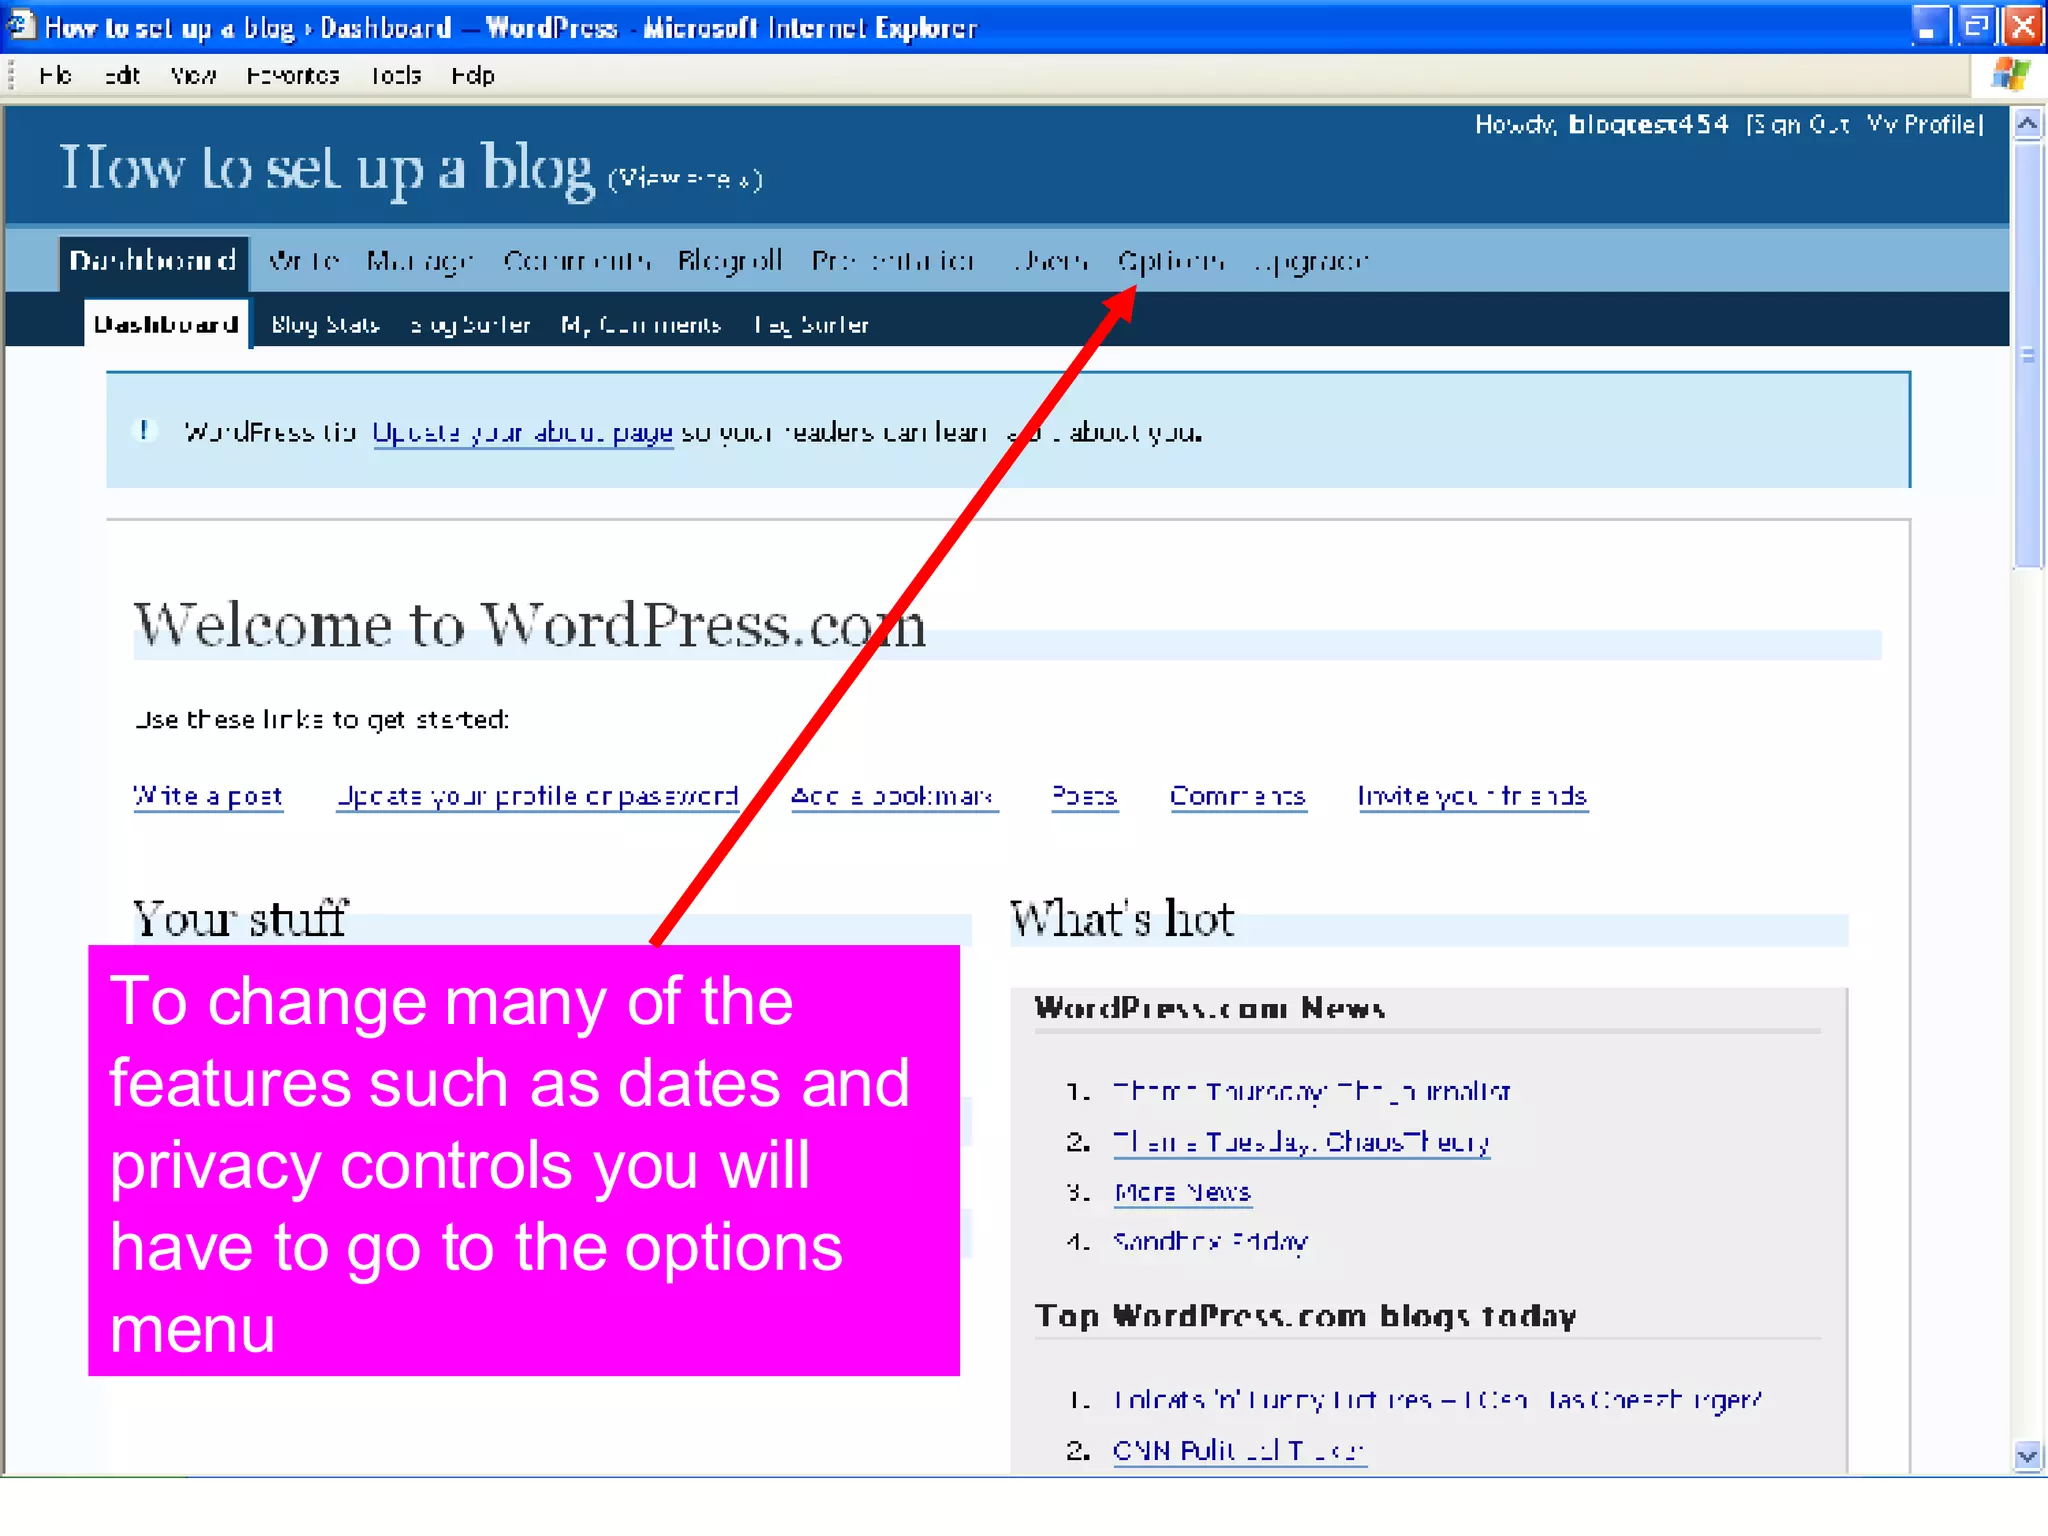Open the Sandbox Friday news link
Image resolution: width=2048 pixels, height=1536 pixels.
pyautogui.click(x=1210, y=1242)
